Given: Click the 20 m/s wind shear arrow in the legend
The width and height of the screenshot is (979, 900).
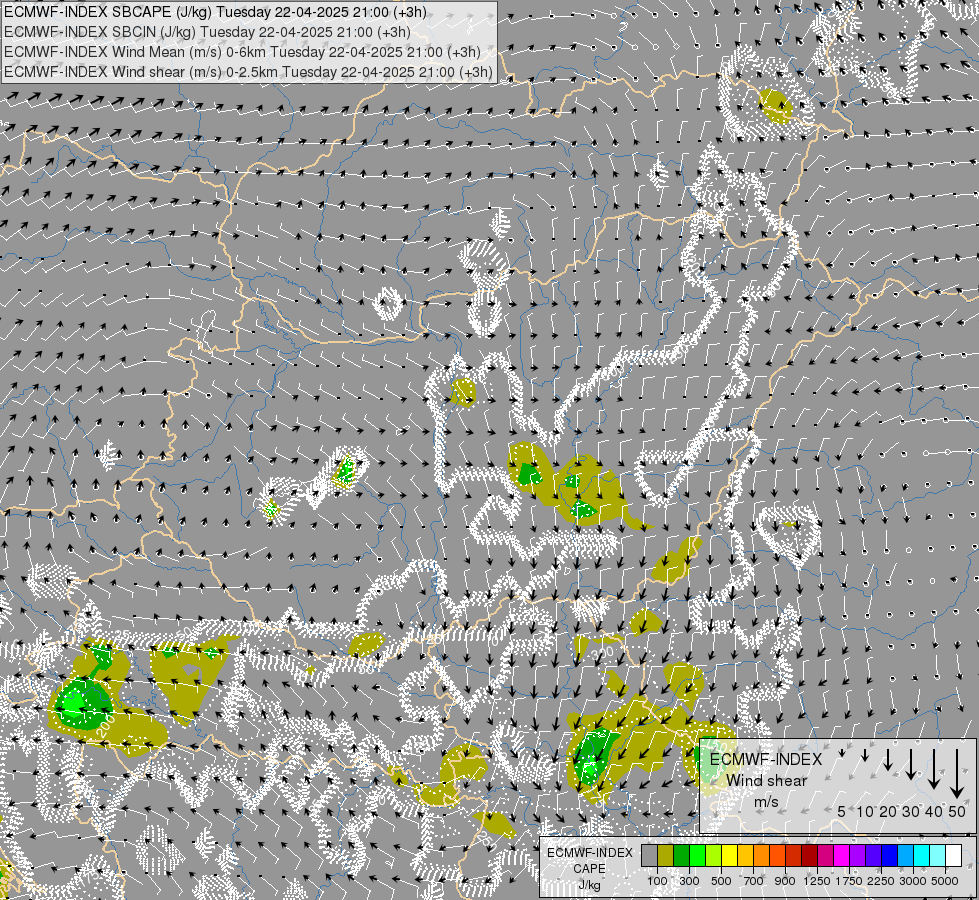Looking at the screenshot, I should coord(888,760).
